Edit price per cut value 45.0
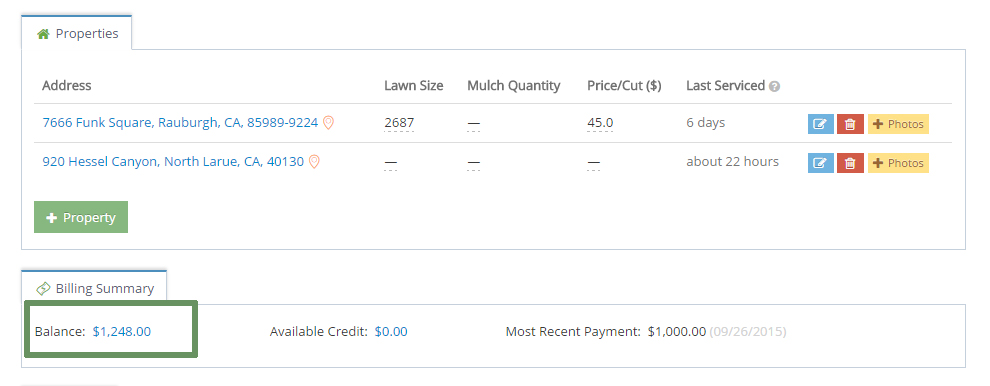 (600, 123)
